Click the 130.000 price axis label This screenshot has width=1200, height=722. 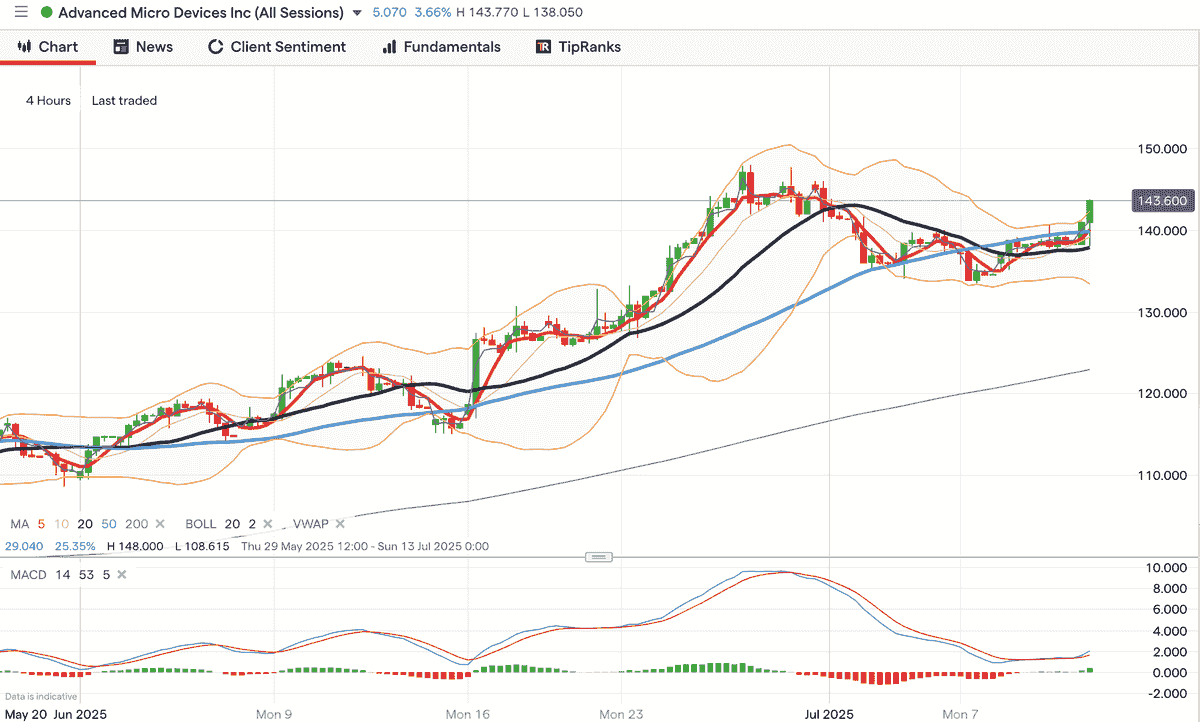click(1161, 312)
